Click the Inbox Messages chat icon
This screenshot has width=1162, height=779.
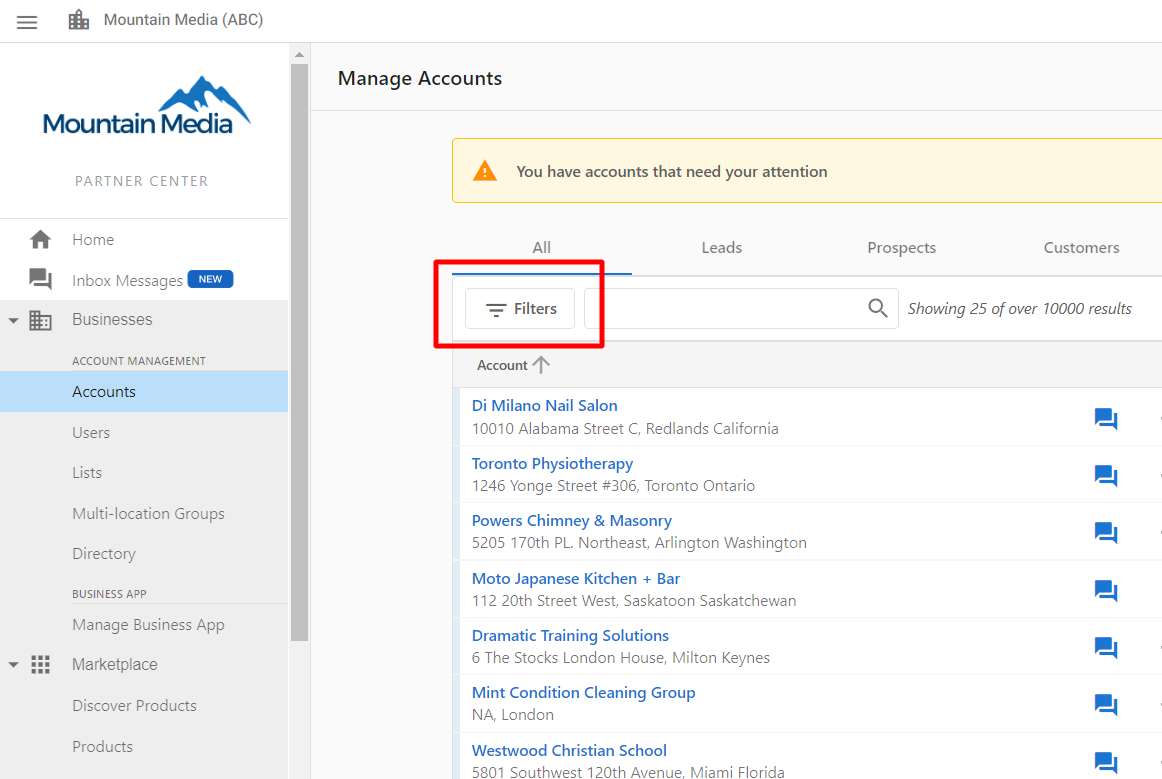pyautogui.click(x=40, y=279)
